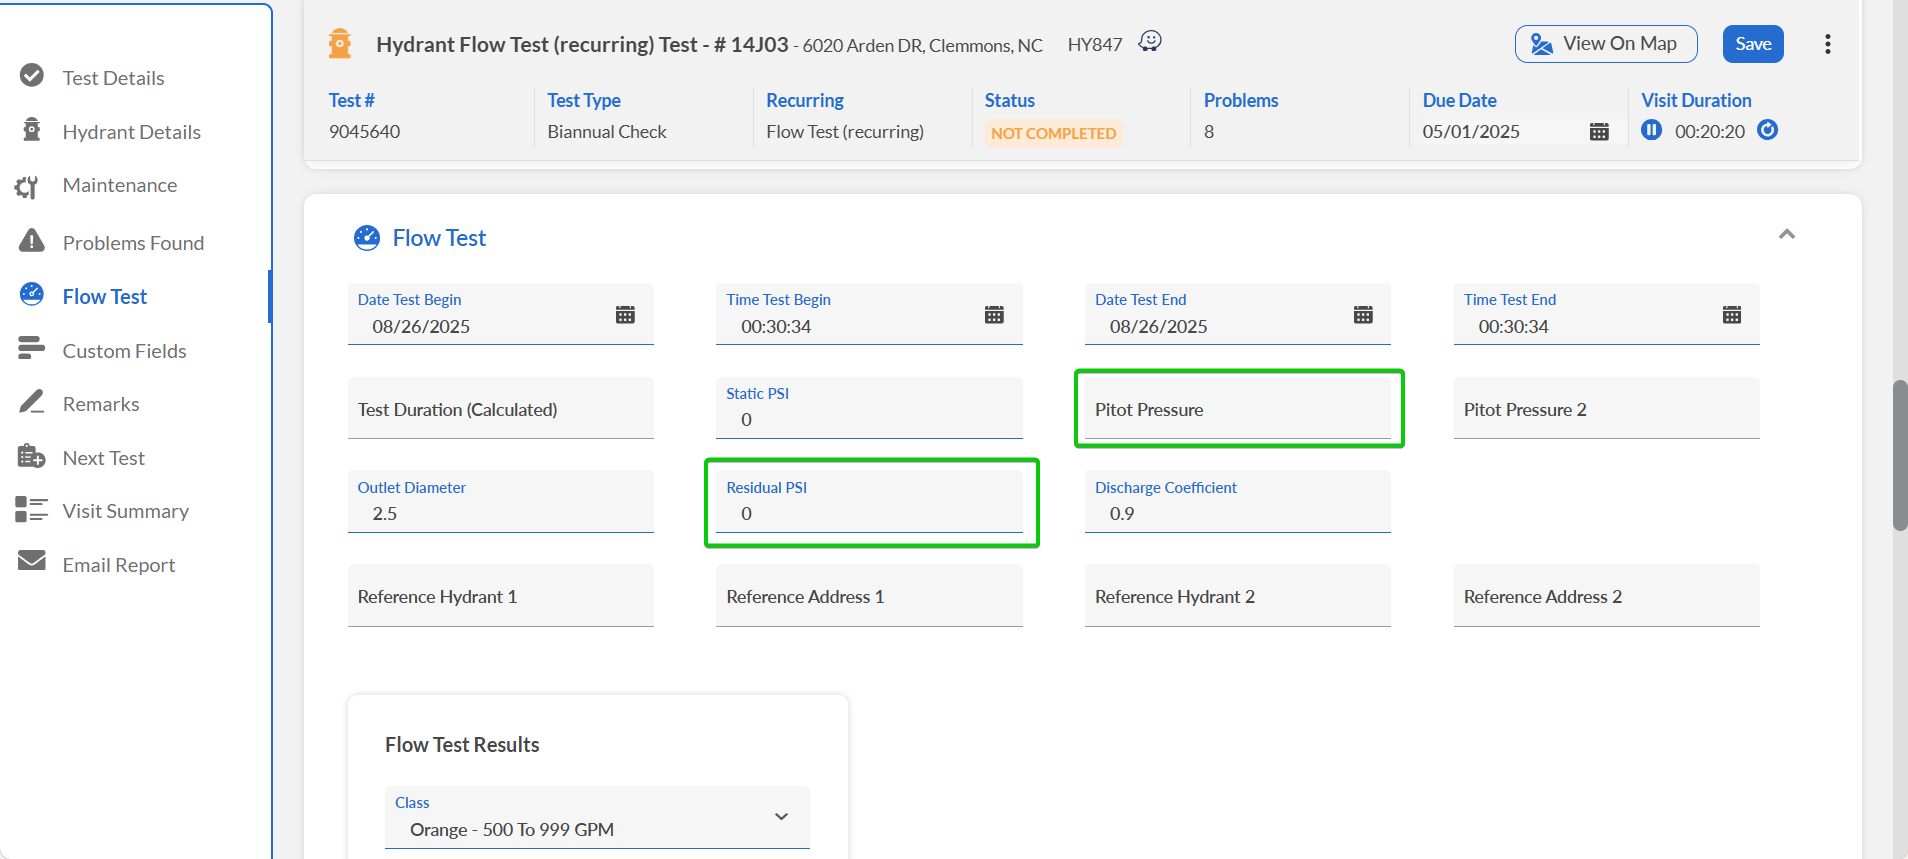
Task: Collapse the Flow Test section
Action: point(1786,234)
